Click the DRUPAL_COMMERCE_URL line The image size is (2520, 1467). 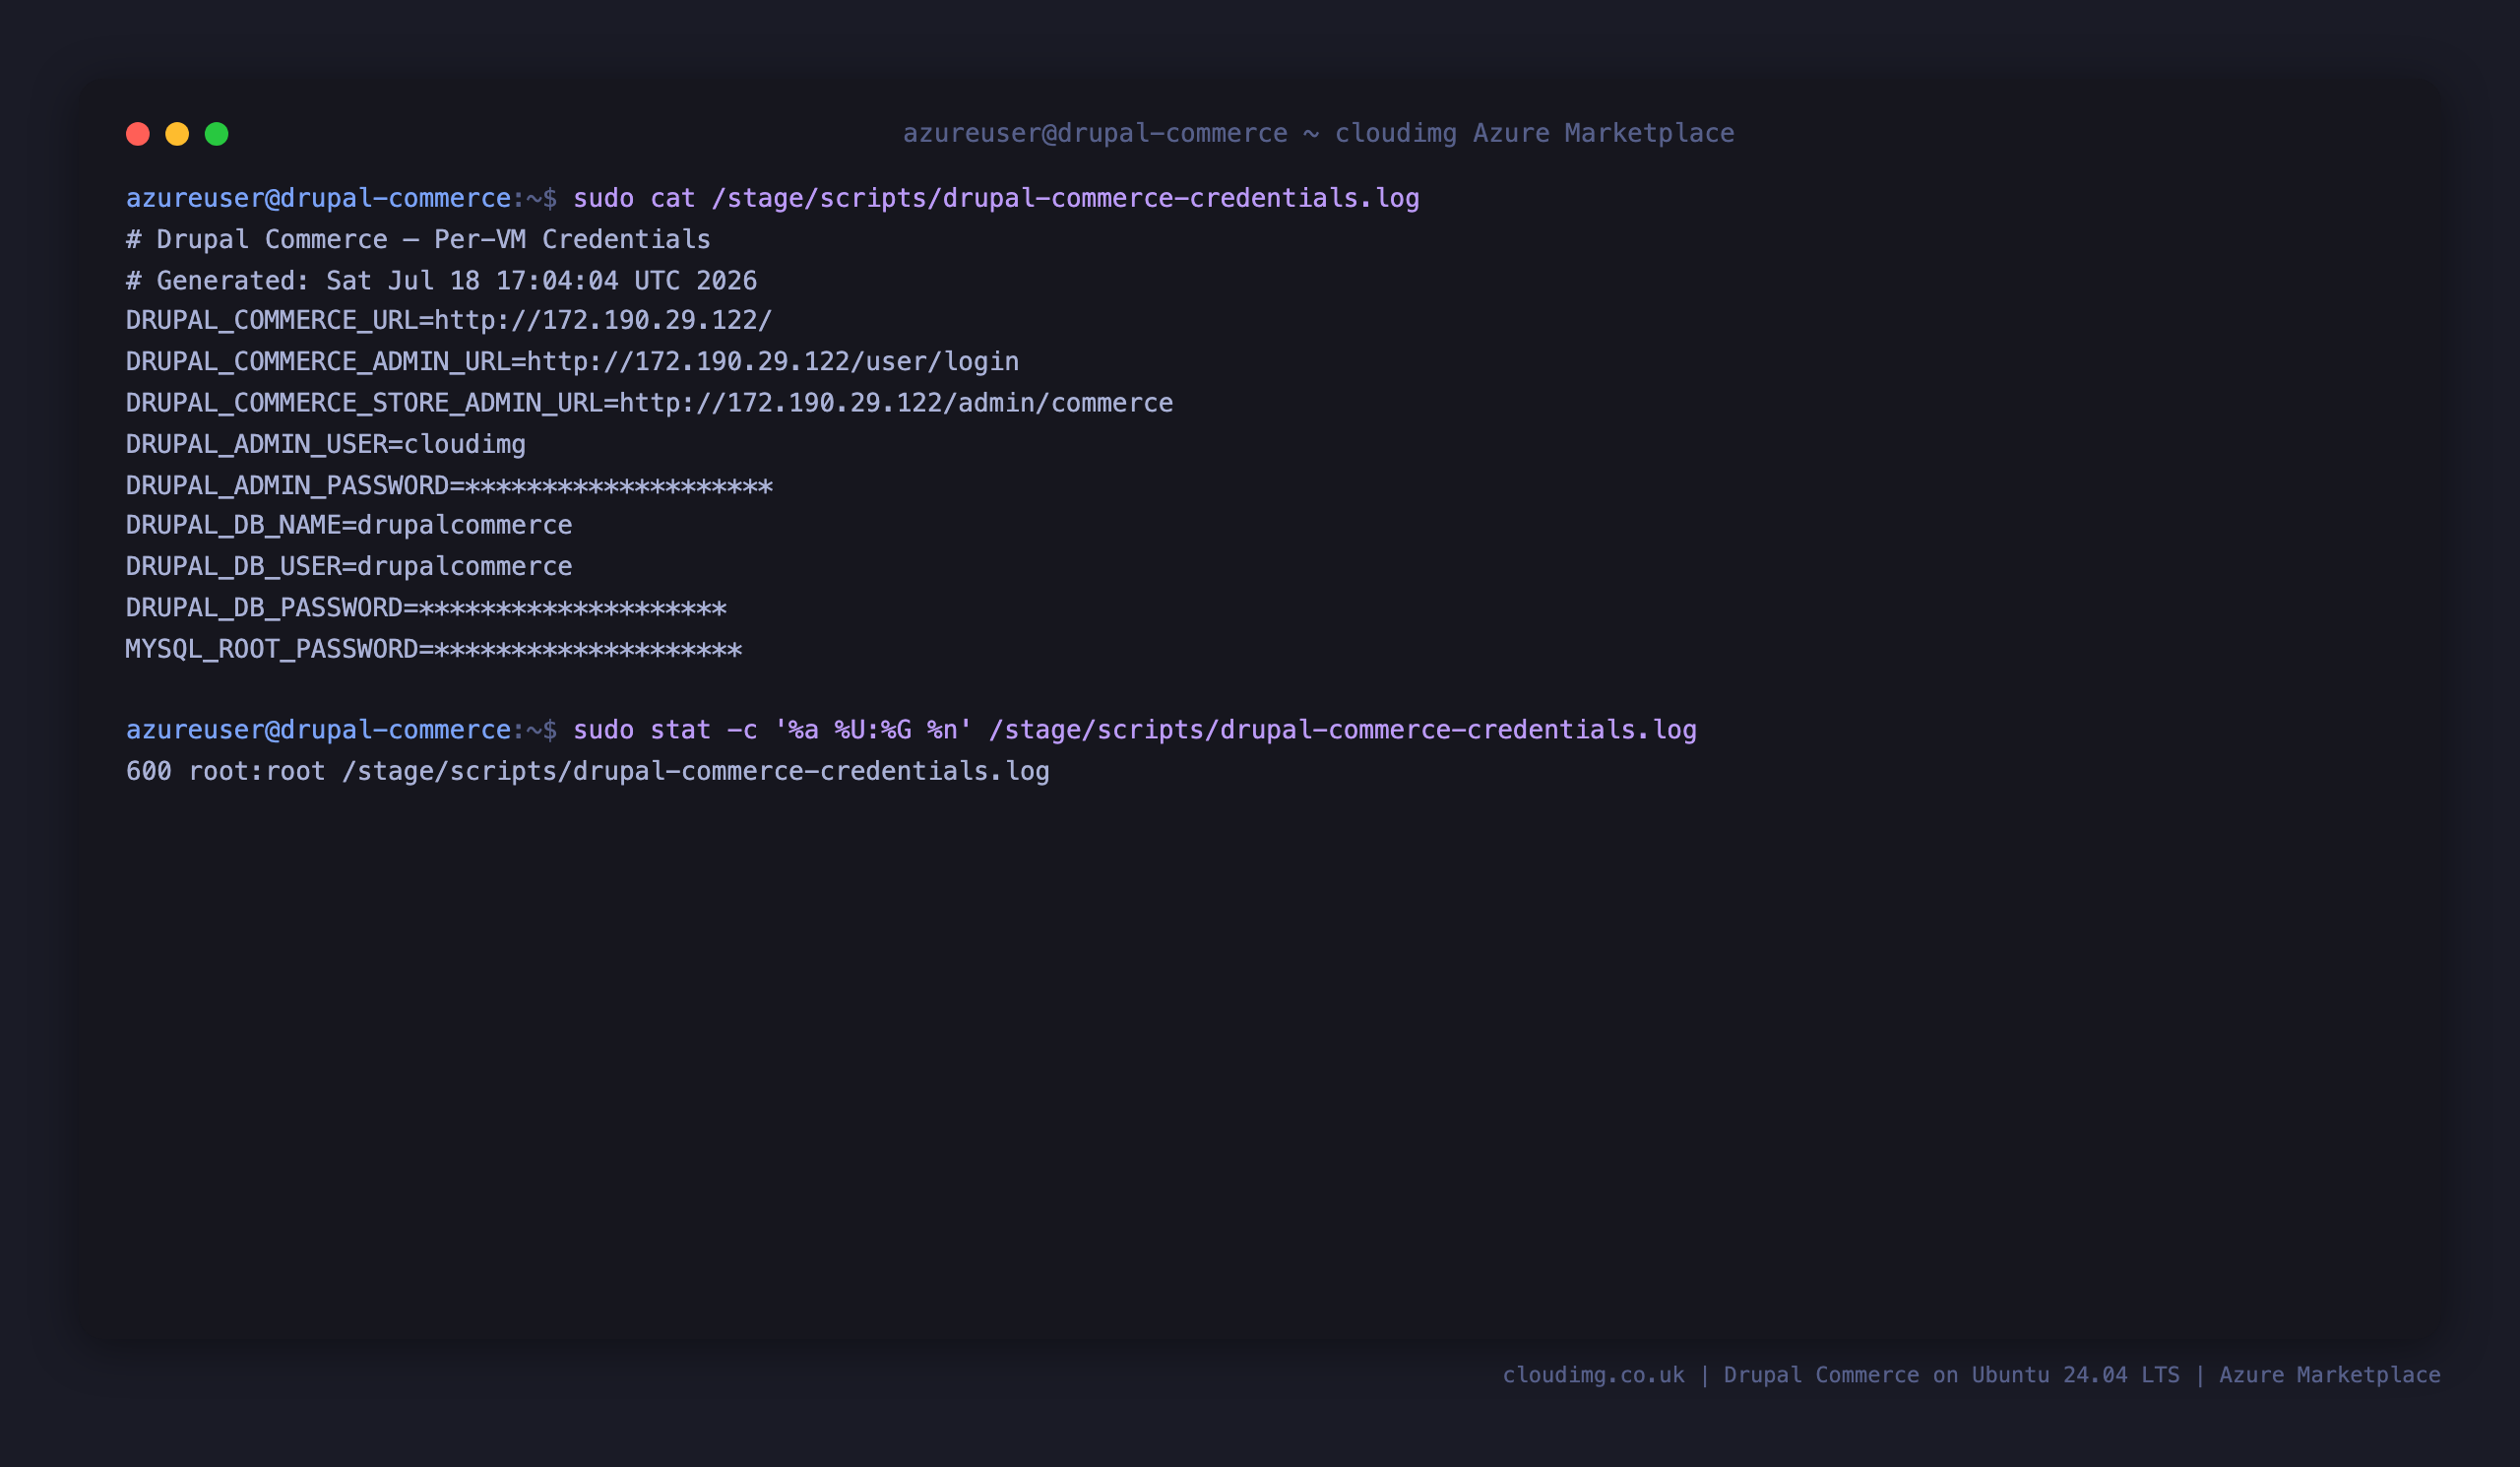tap(449, 321)
